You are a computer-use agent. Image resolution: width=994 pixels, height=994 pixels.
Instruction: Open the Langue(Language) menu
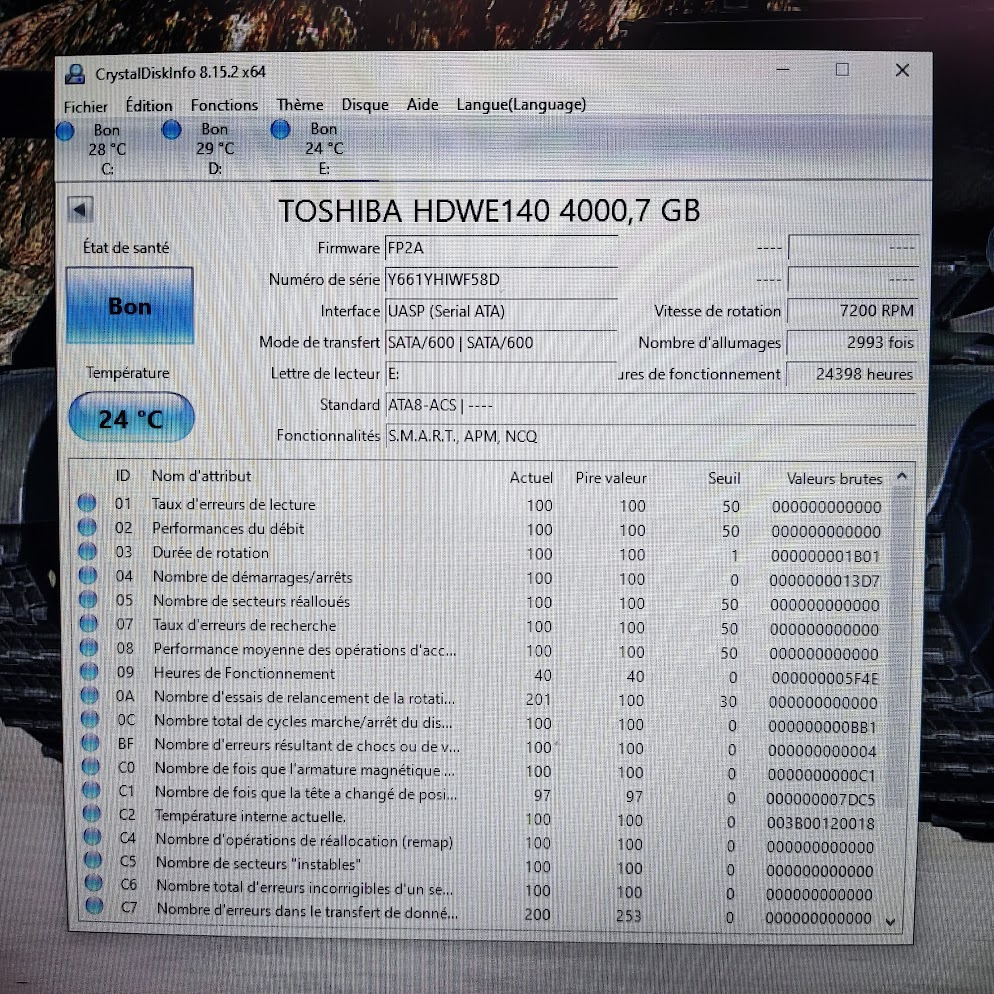[521, 104]
